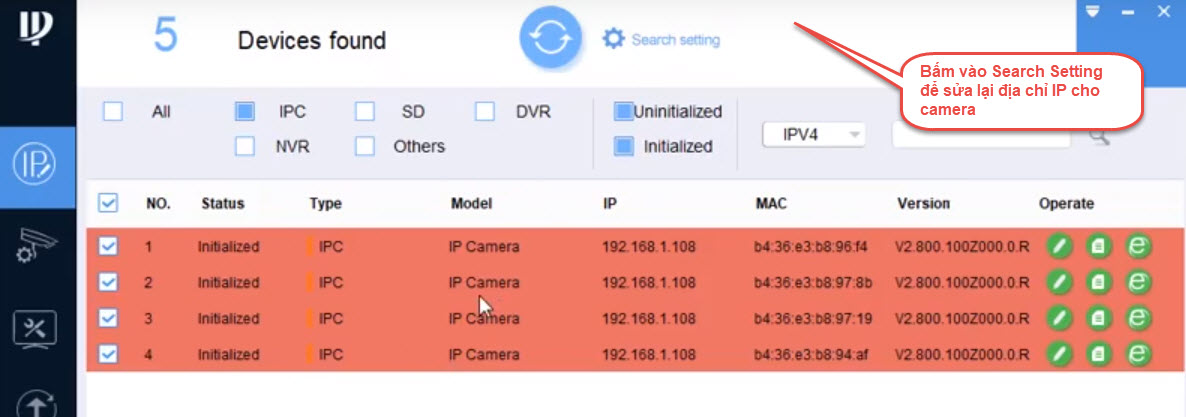The image size is (1186, 417).
Task: Click edit pencil icon for row 3
Action: (x=1060, y=318)
